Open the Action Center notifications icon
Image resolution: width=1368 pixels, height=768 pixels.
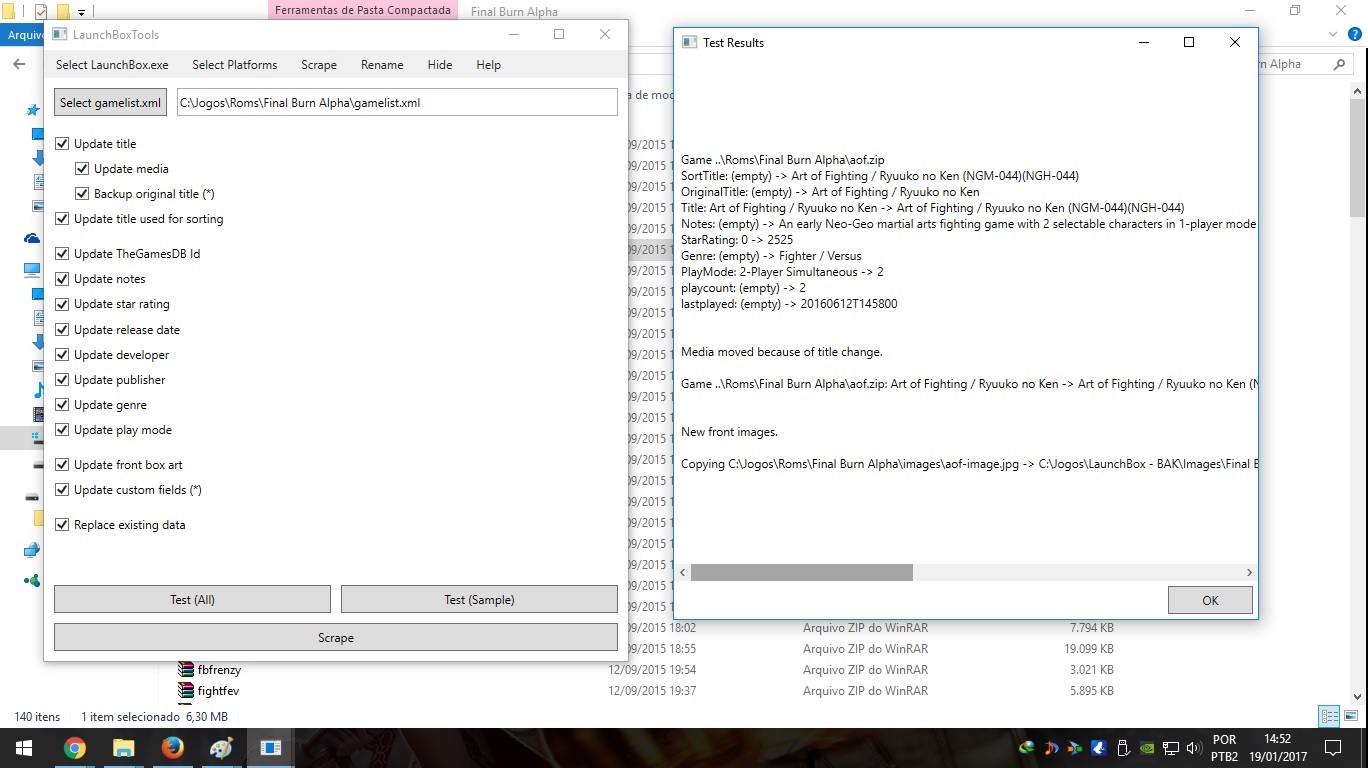click(1332, 747)
